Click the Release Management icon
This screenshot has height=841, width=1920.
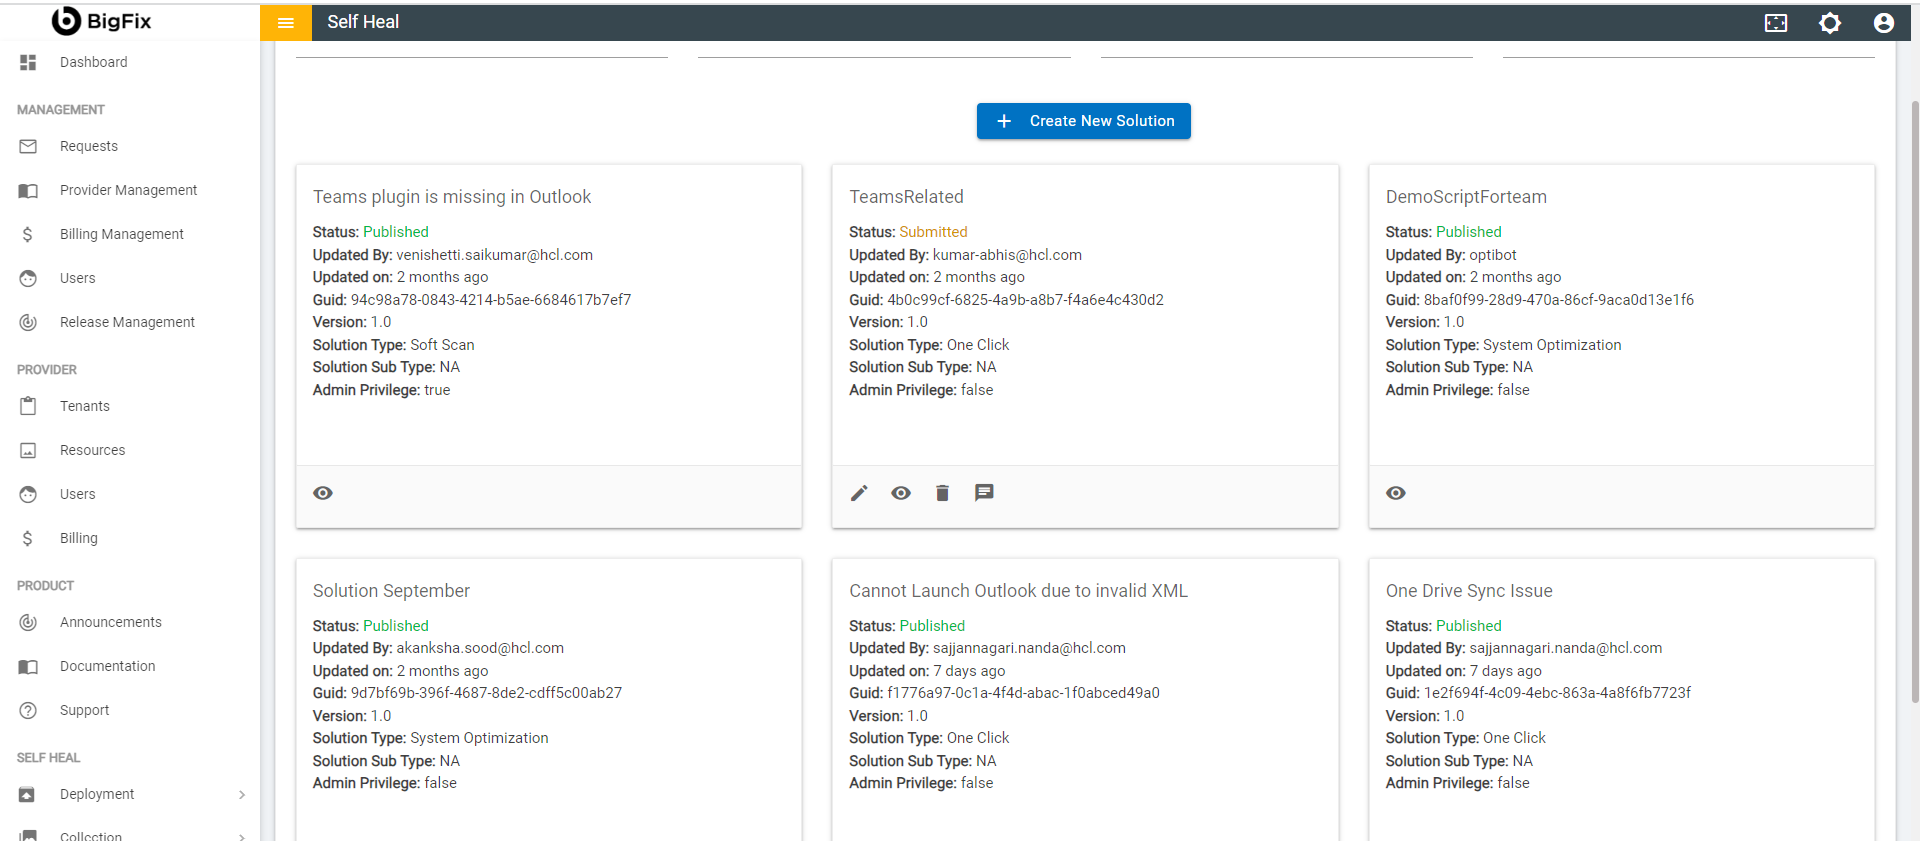pyautogui.click(x=28, y=322)
